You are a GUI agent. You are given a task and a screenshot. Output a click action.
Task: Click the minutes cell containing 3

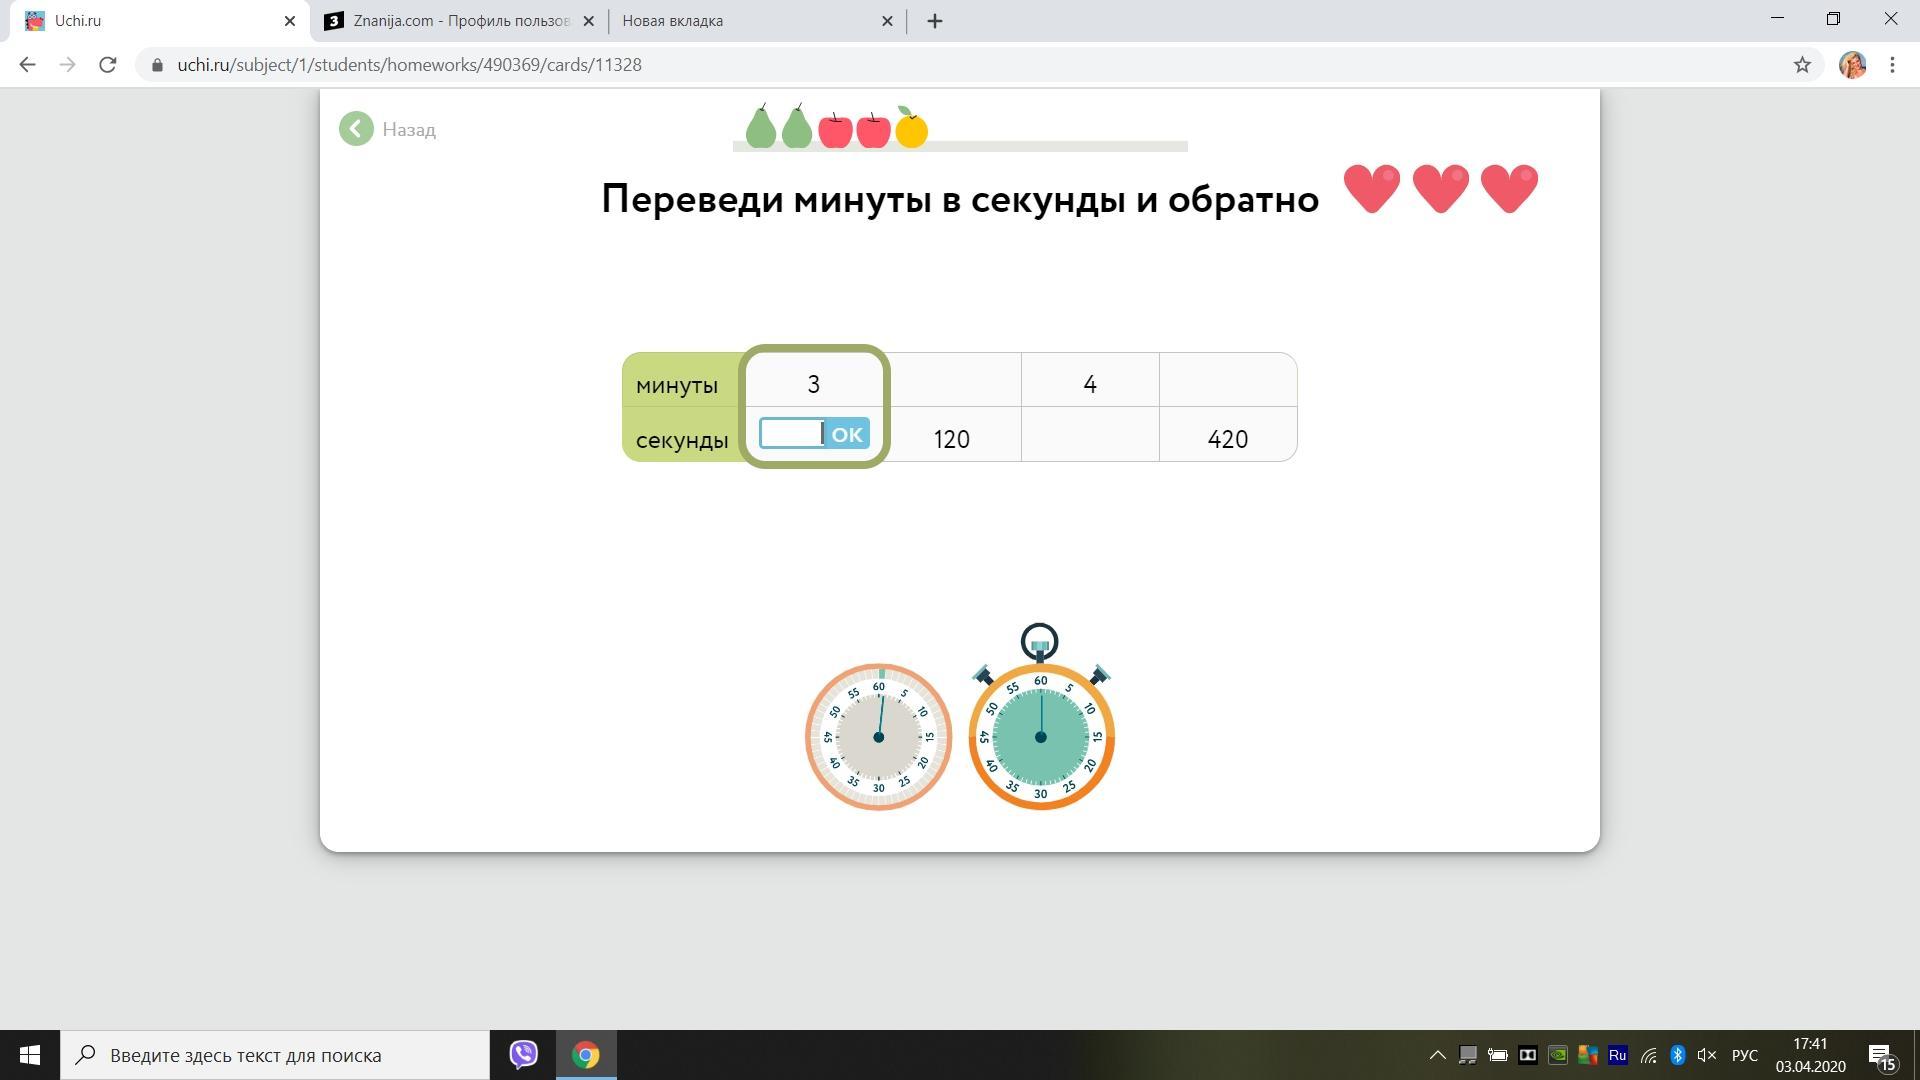pos(814,380)
